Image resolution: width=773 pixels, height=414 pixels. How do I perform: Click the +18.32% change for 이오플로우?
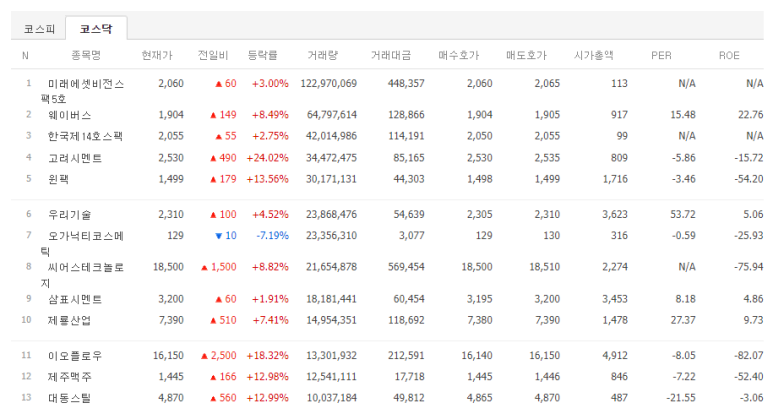[x=268, y=356]
